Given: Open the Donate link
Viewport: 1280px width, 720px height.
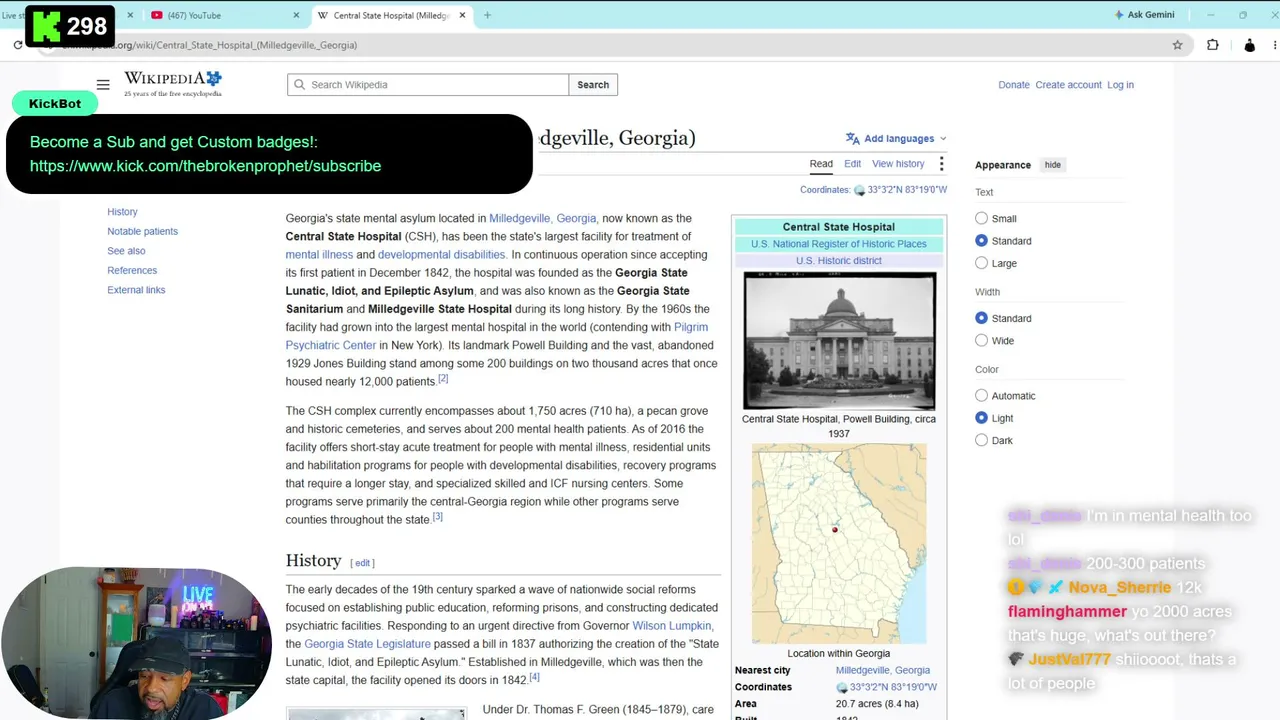Looking at the screenshot, I should [1014, 85].
